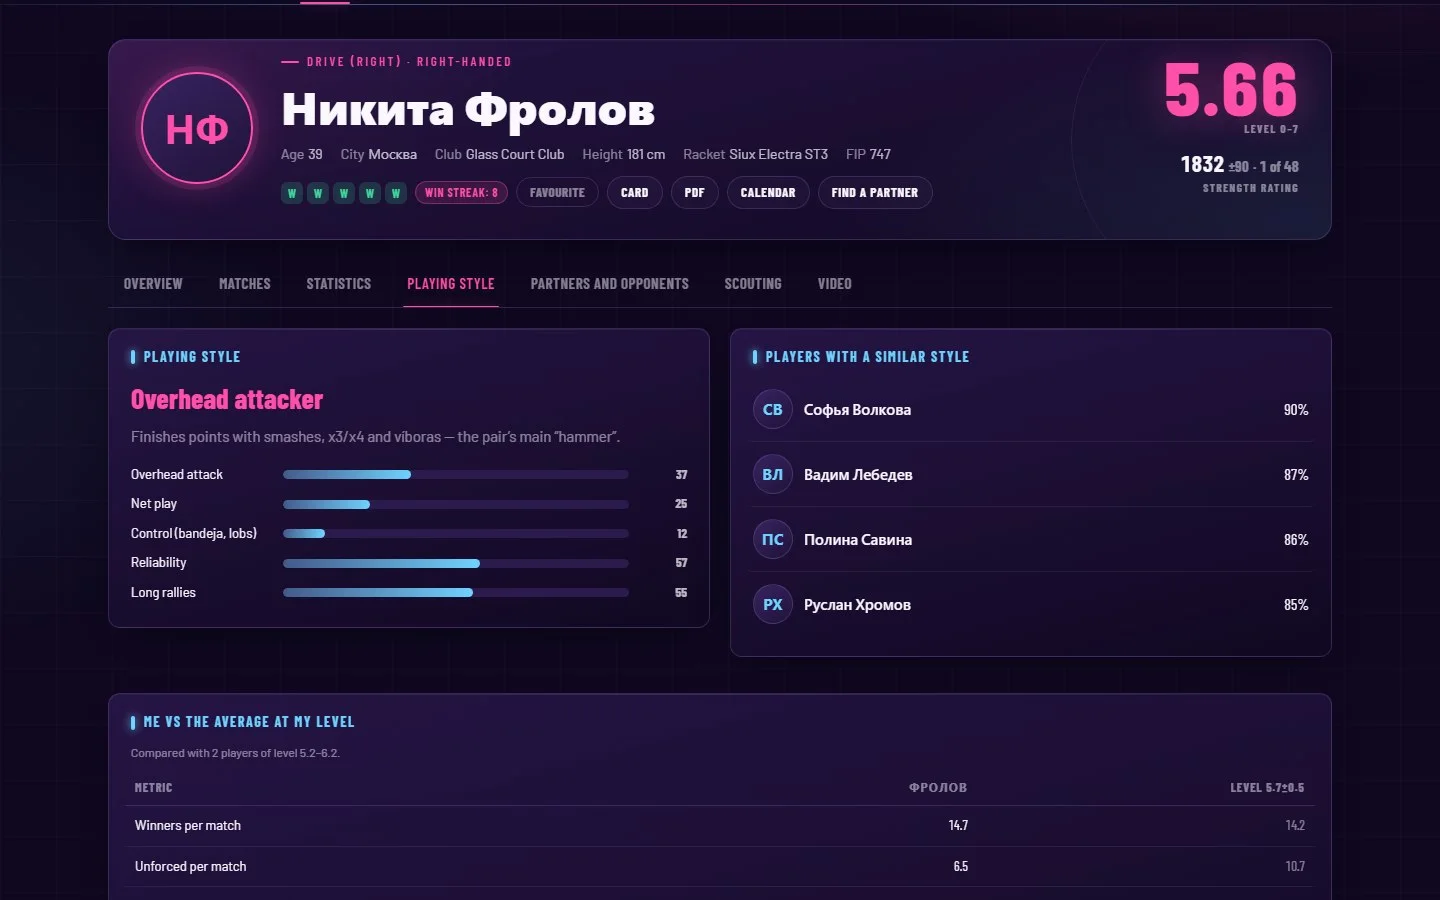Click Racket Siux Electra ST3 text
1440x900 pixels.
point(755,154)
